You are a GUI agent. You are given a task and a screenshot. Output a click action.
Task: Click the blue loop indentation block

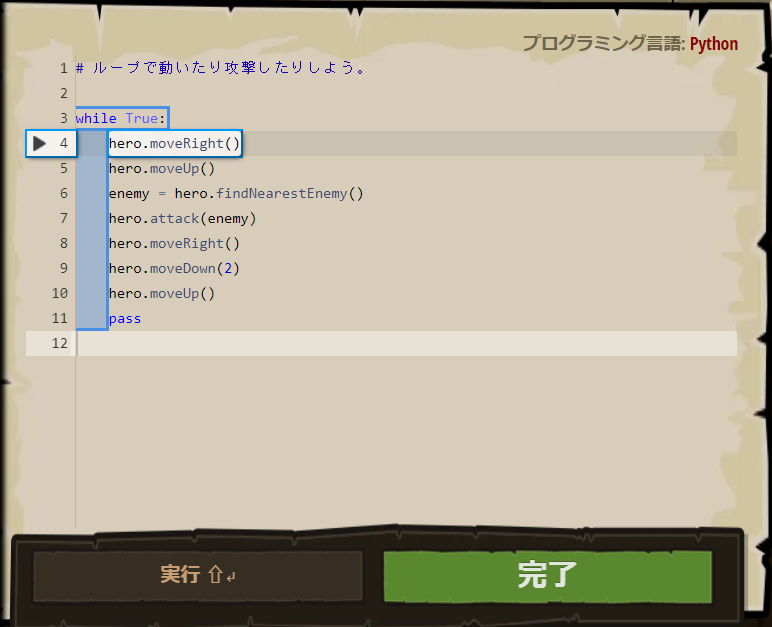pyautogui.click(x=92, y=231)
